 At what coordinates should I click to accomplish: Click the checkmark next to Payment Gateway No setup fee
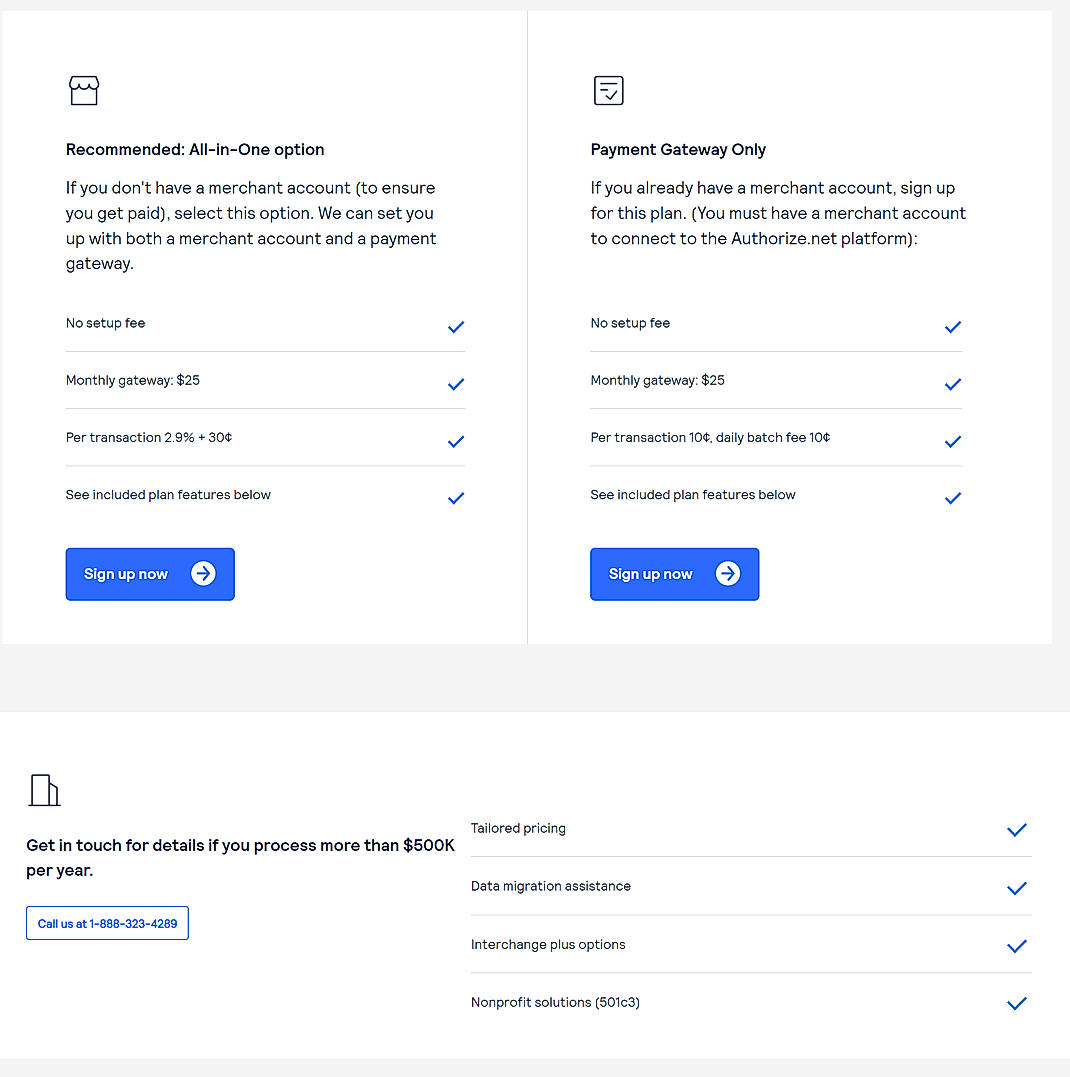pos(952,327)
